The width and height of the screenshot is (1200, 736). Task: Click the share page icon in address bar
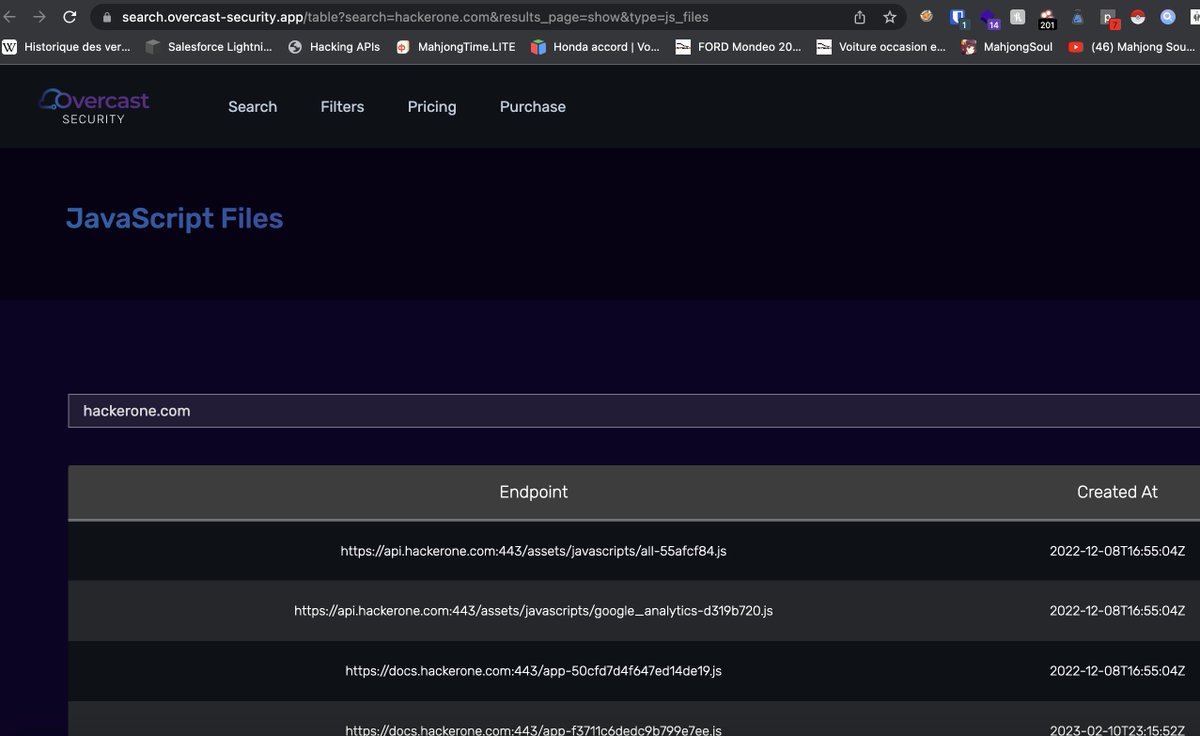pos(859,17)
